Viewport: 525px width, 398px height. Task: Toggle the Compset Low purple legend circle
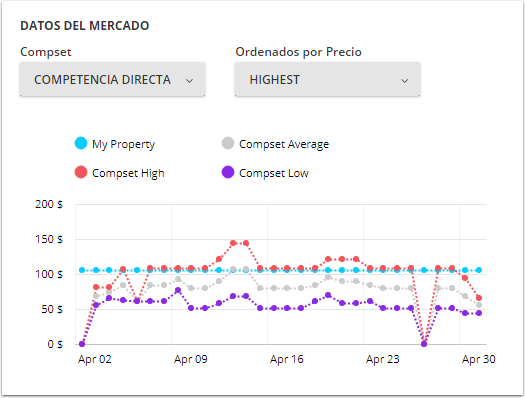click(x=228, y=172)
